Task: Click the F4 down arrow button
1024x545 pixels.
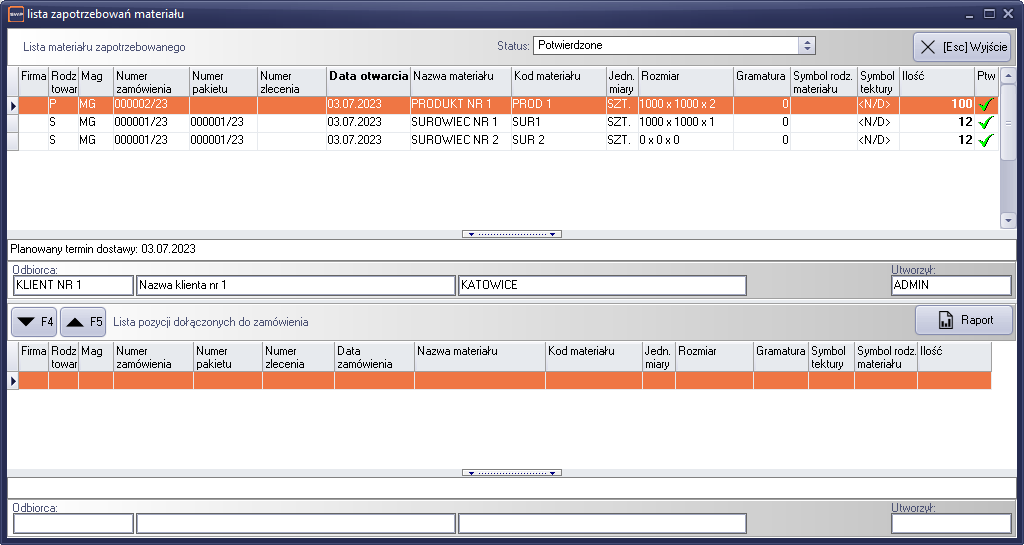Action: [x=33, y=322]
